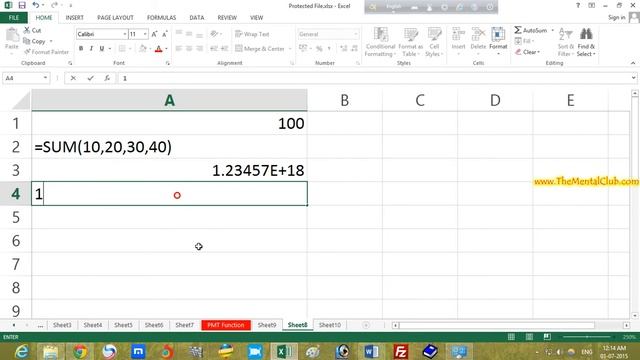Copy the selection
Viewport: 640px width, 360px height.
34,41
